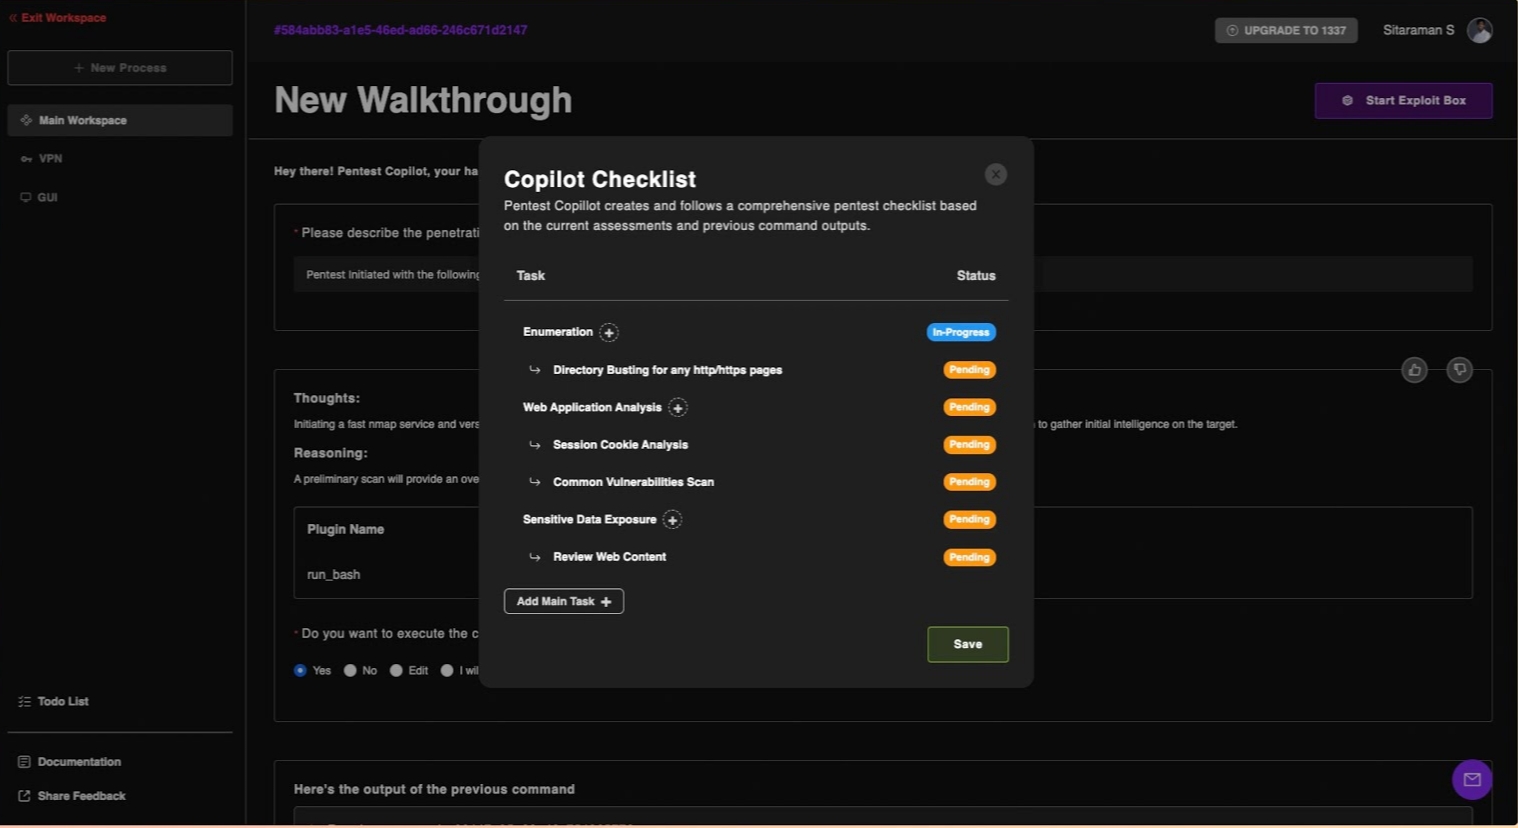The width and height of the screenshot is (1518, 828).
Task: Open the GUI panel from the sidebar
Action: point(46,197)
